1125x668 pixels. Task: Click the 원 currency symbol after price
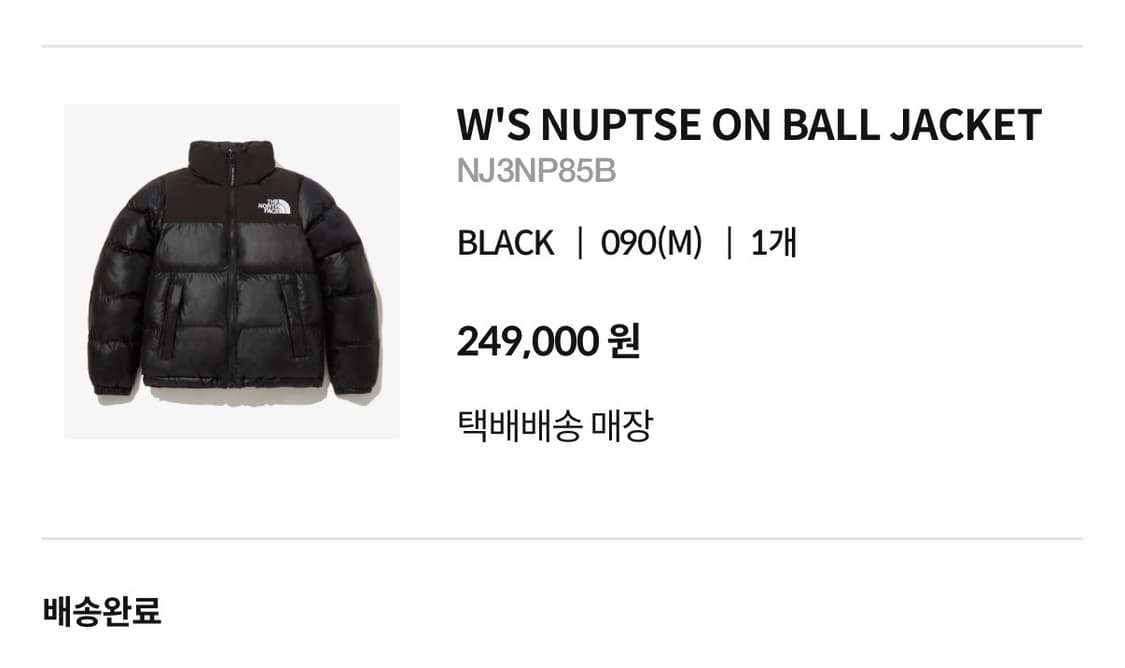[x=623, y=342]
